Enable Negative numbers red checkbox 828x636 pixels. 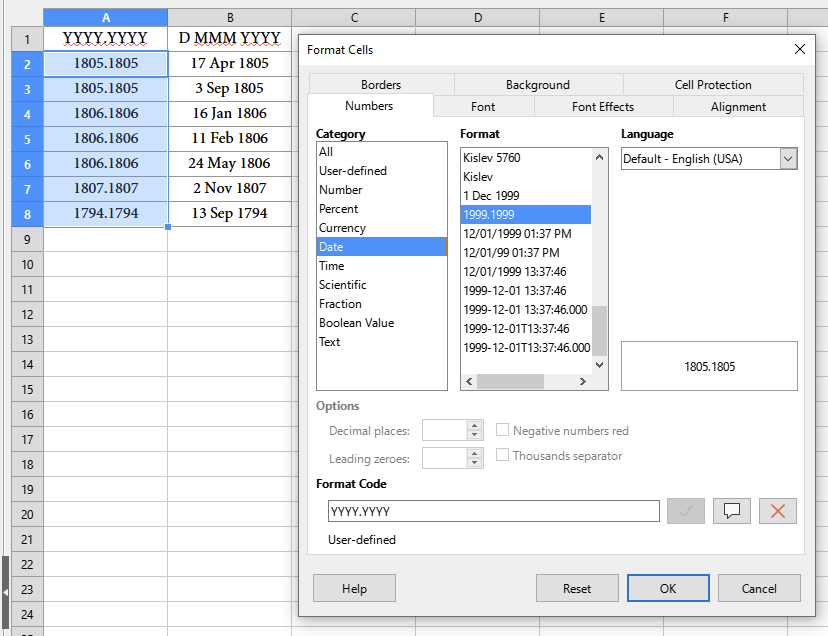(x=503, y=430)
